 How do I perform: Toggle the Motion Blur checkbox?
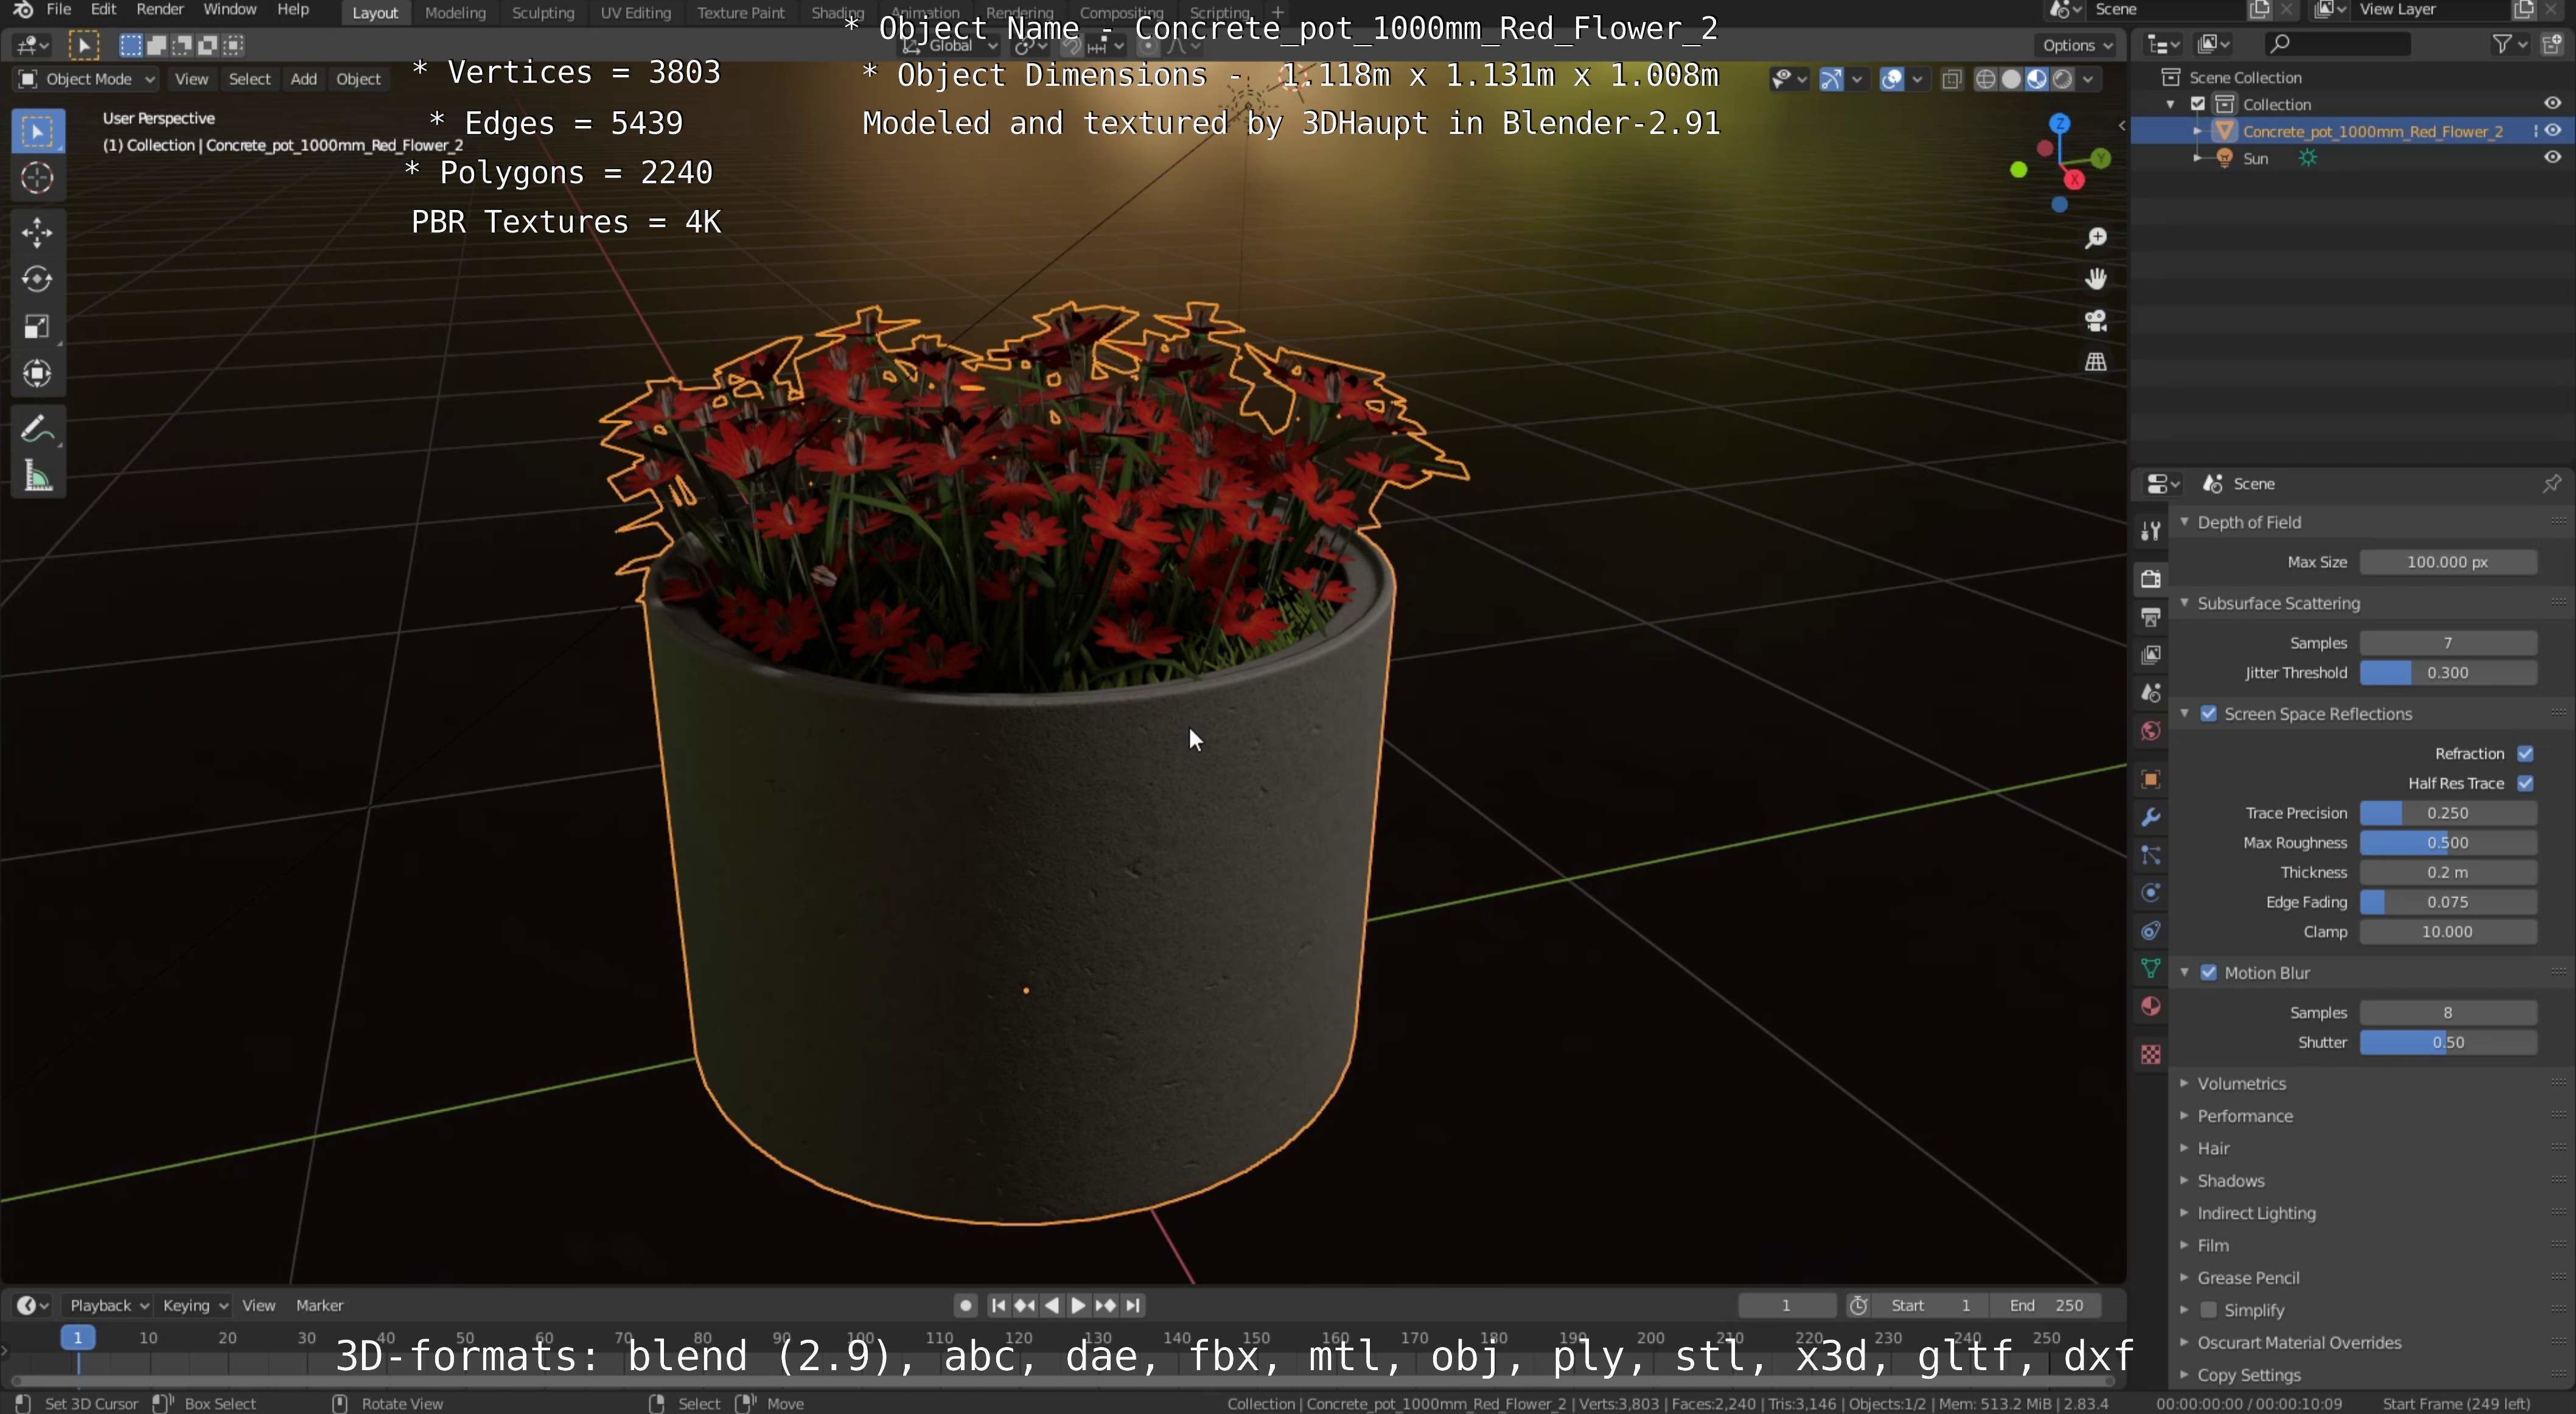tap(2209, 972)
